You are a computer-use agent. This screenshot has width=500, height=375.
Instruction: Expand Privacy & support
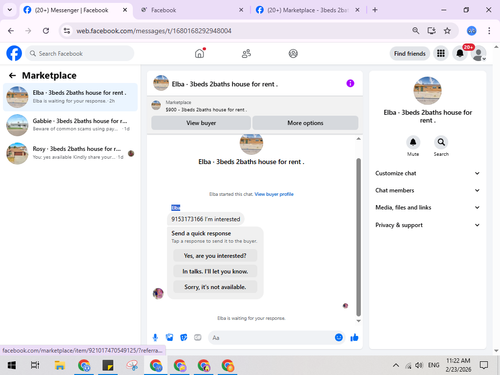(x=427, y=225)
